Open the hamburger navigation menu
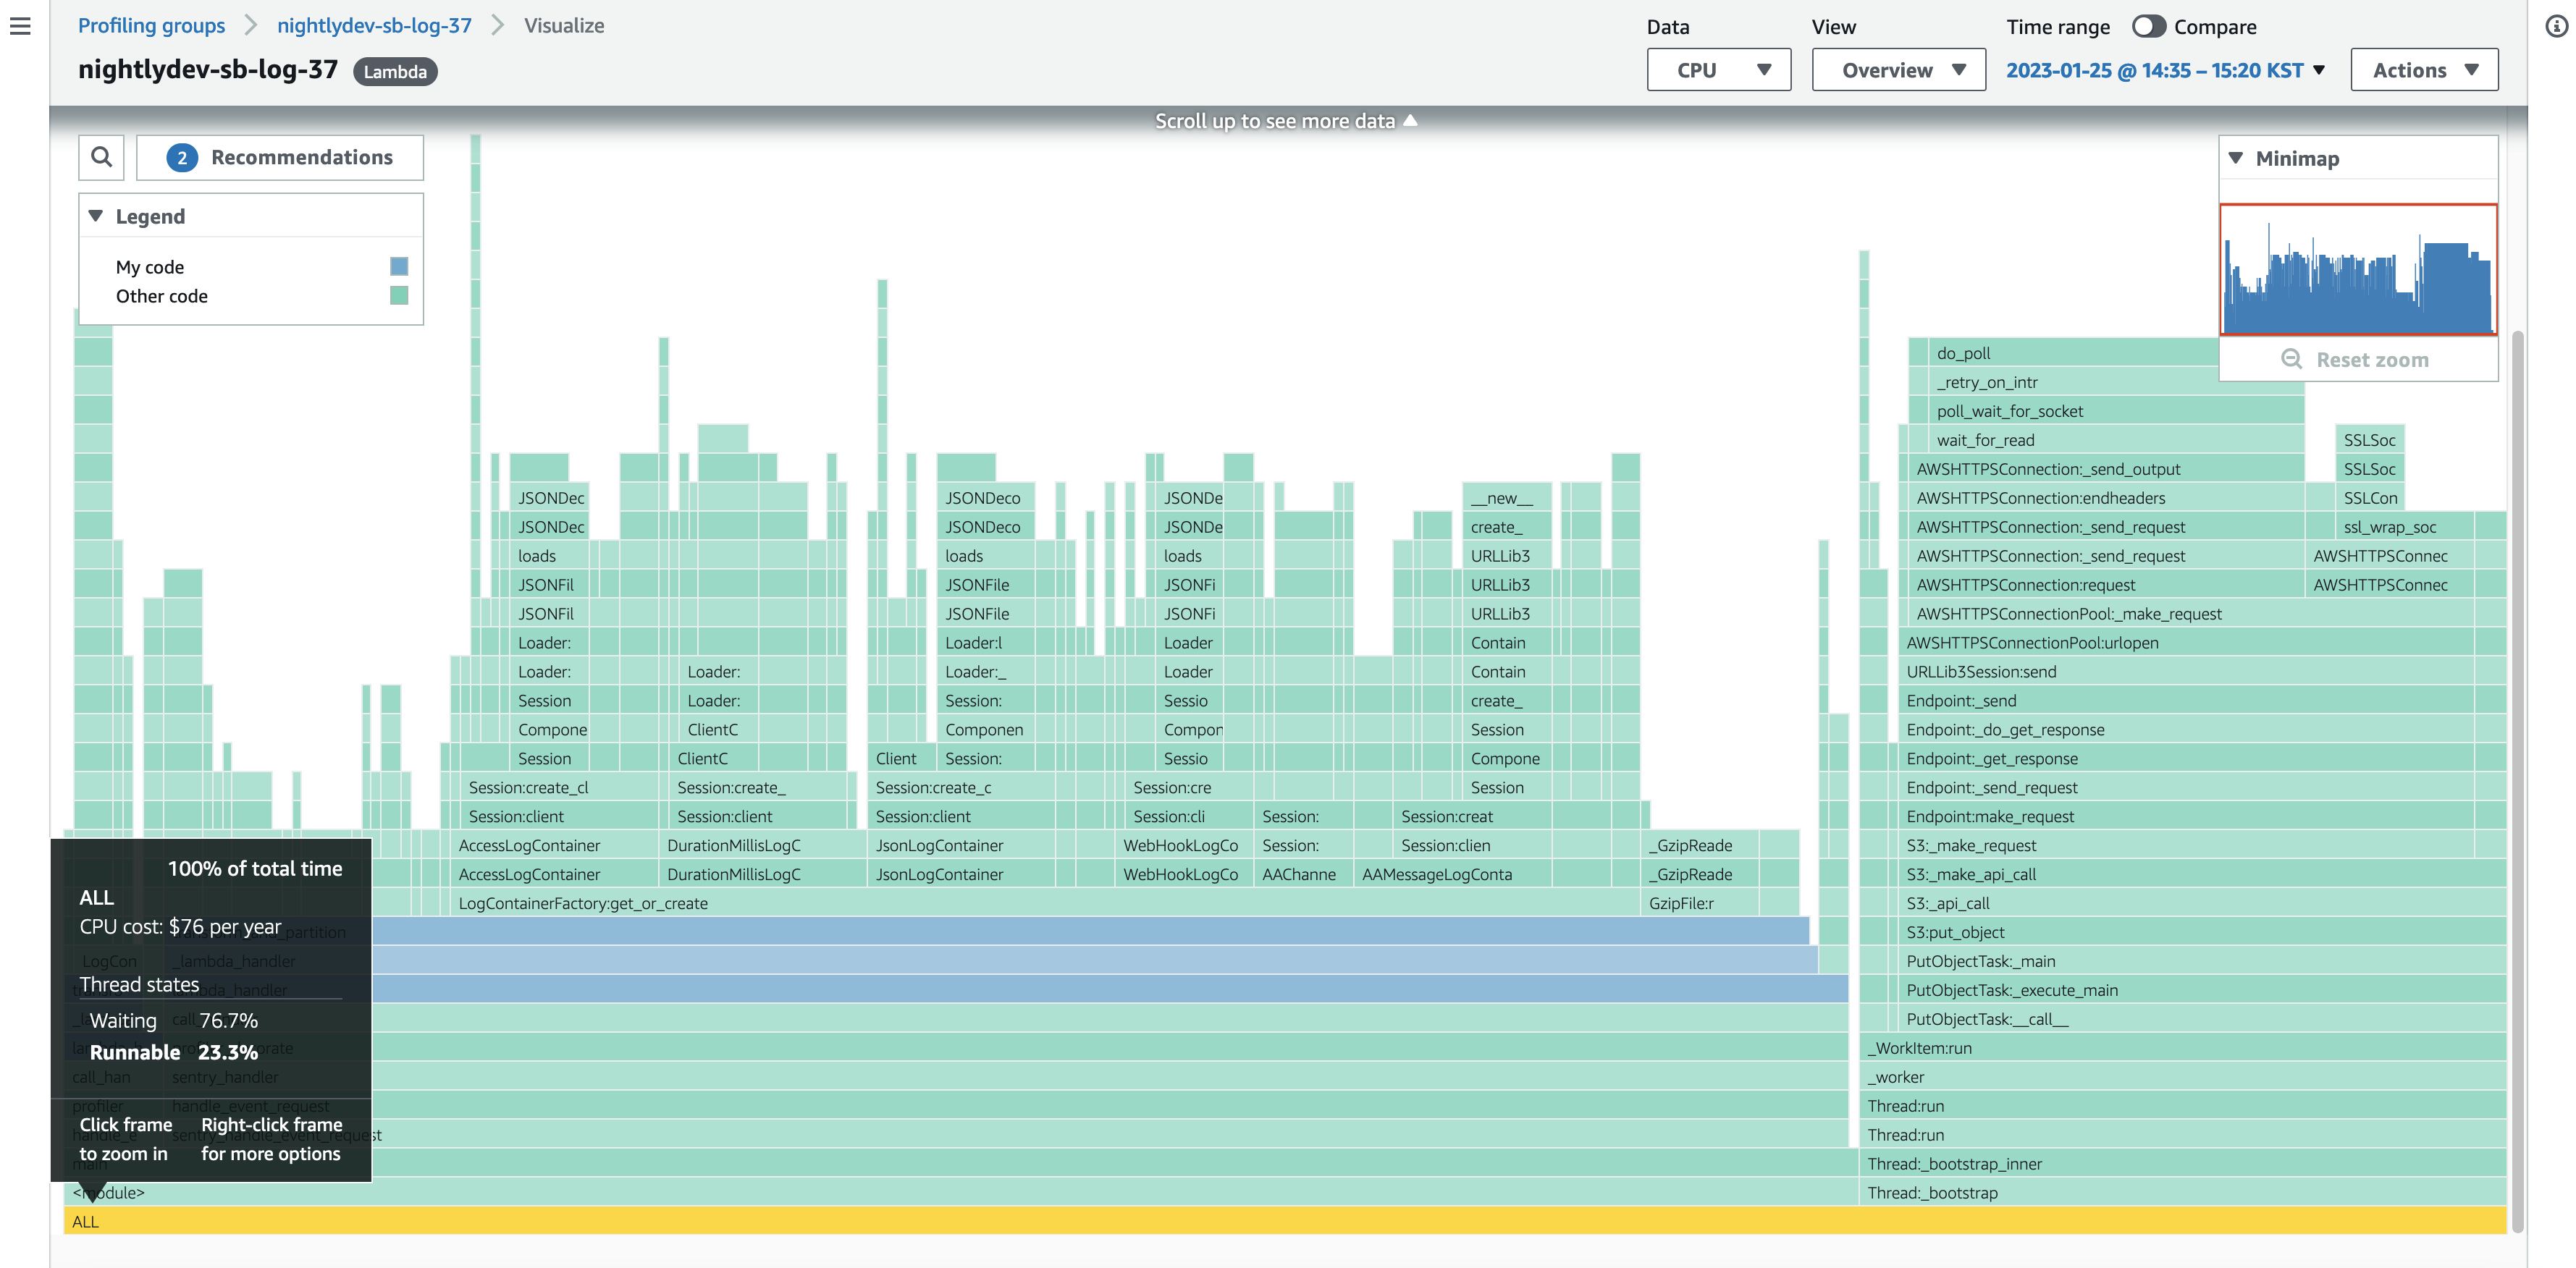This screenshot has width=2576, height=1268. pos(20,26)
